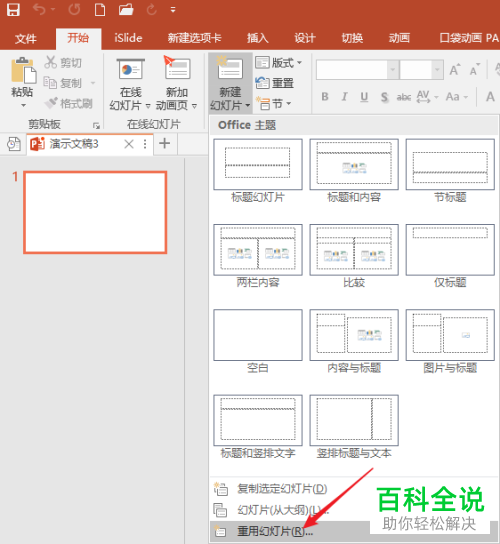Open the Aa change case dropdown
500x544 pixels.
pos(457,97)
